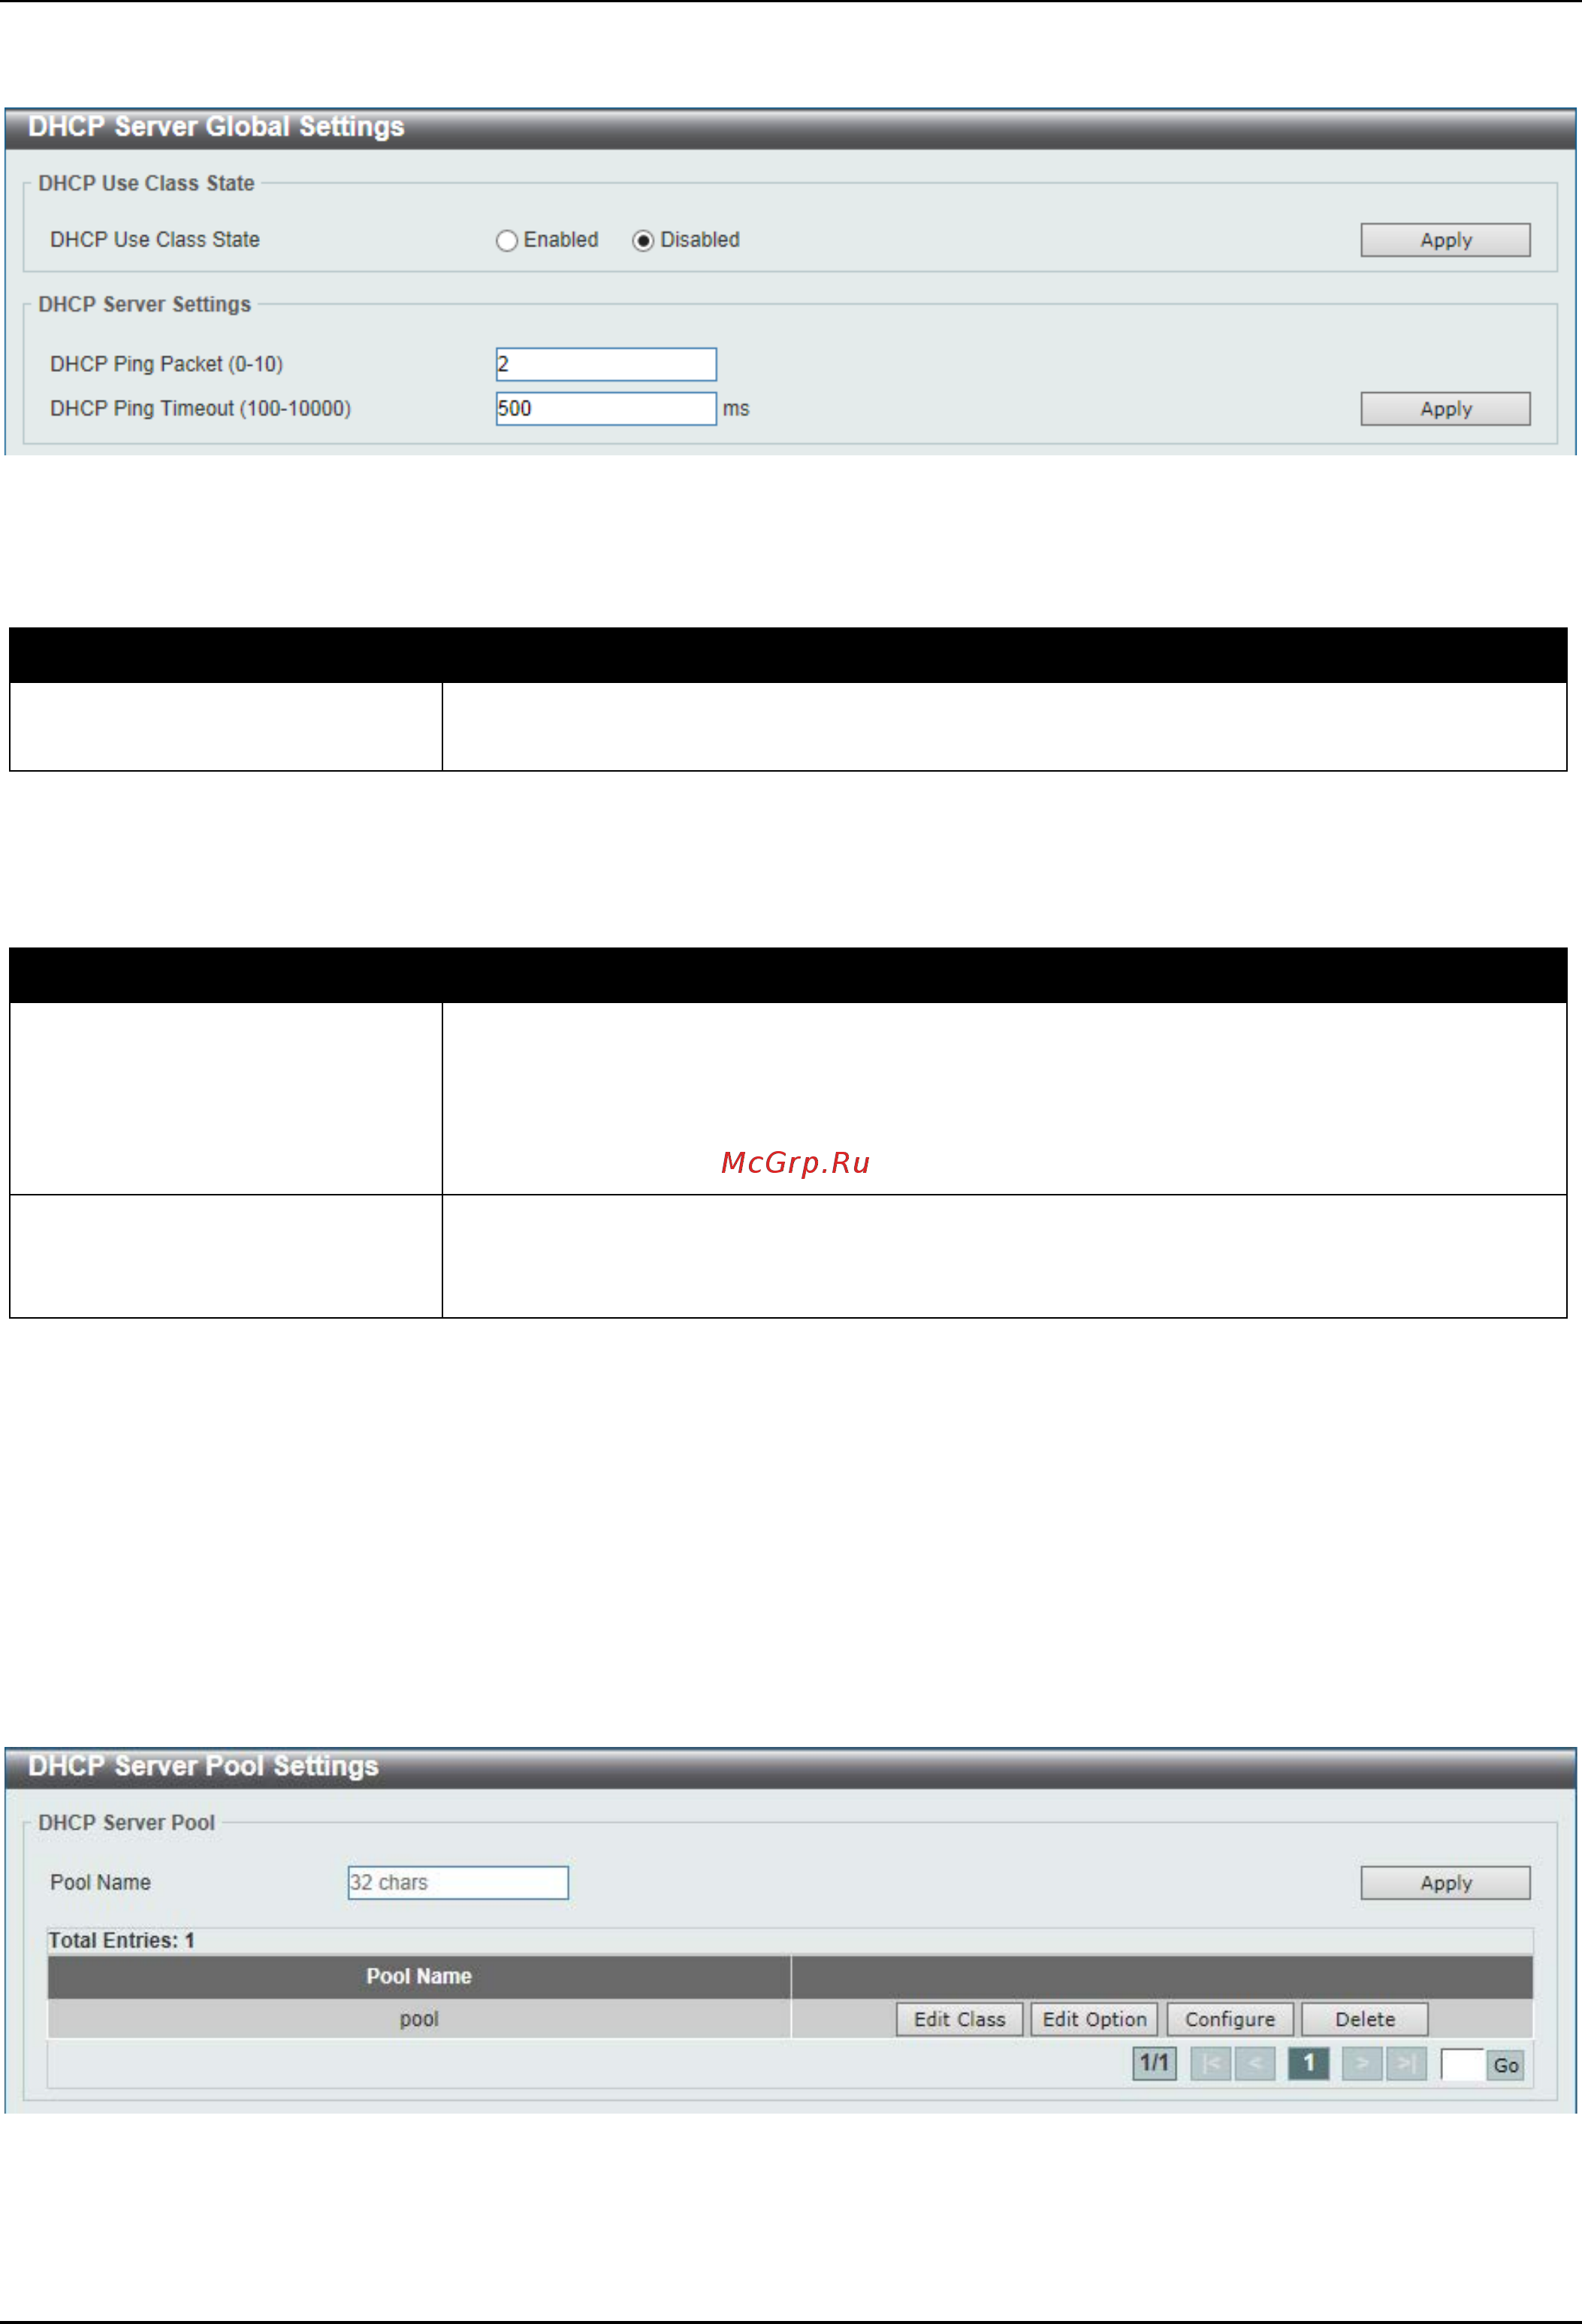Delete the pool entry
This screenshot has width=1582, height=2324.
click(x=1364, y=2019)
